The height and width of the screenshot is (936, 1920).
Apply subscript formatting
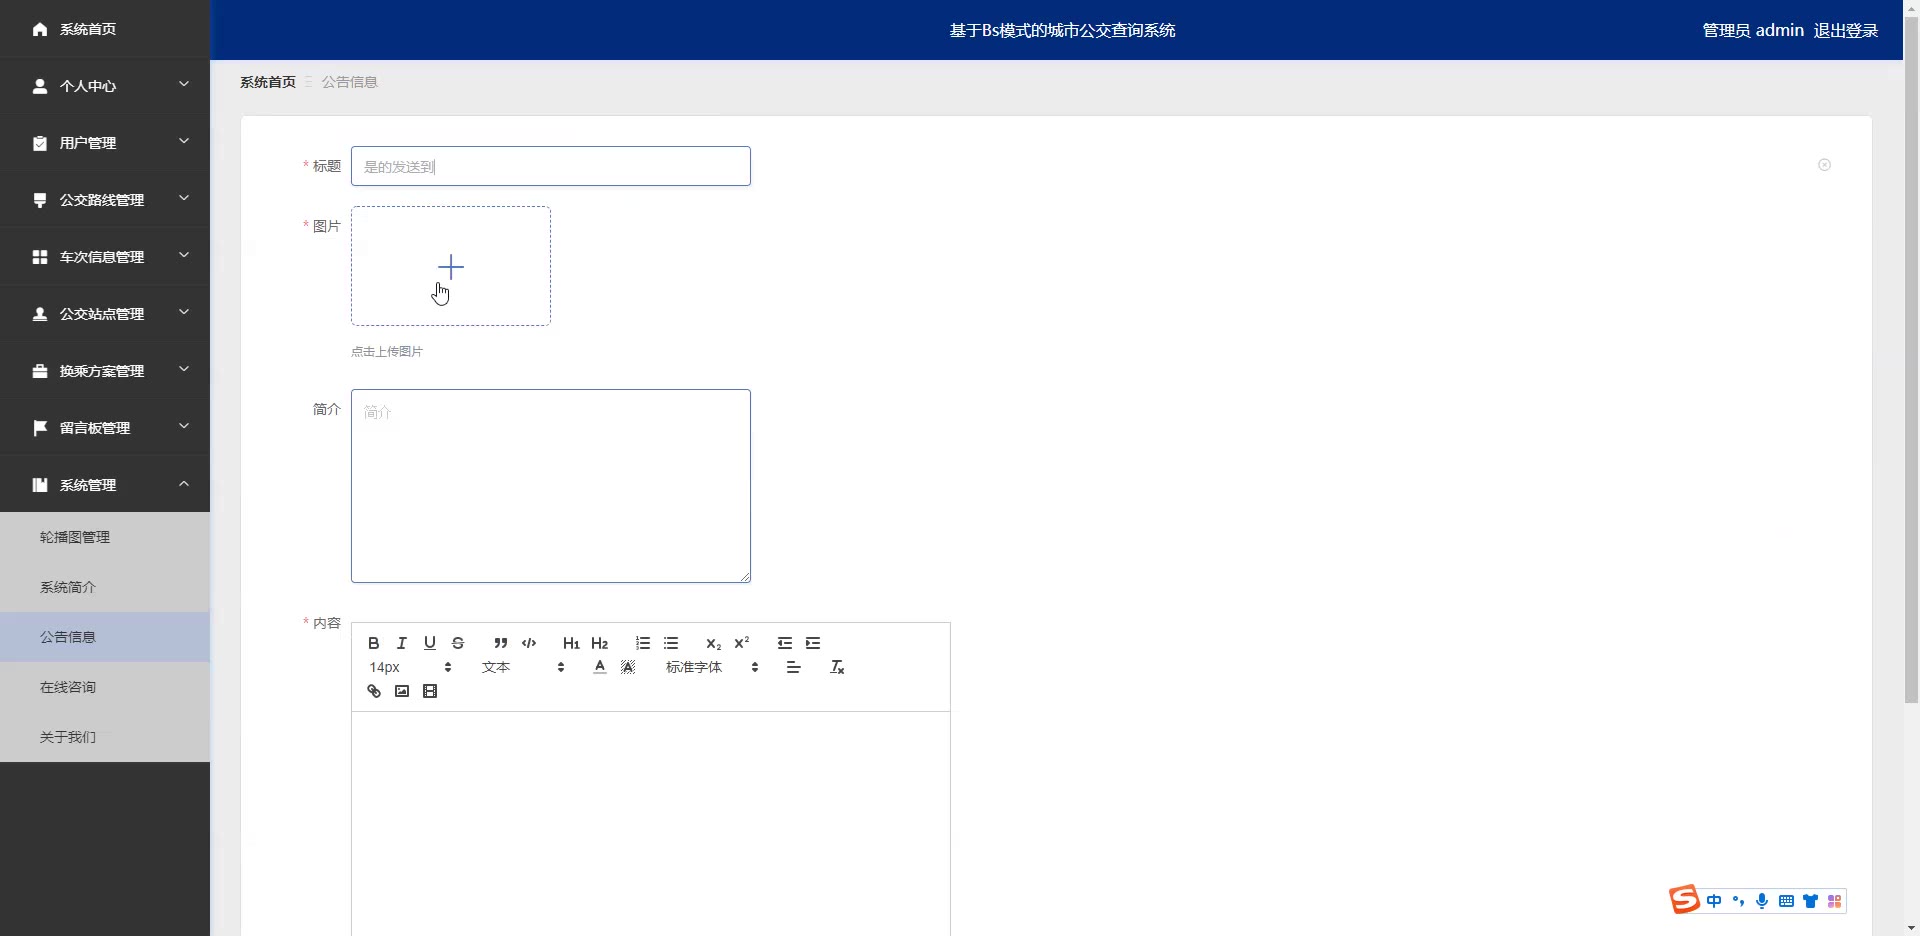tap(713, 643)
